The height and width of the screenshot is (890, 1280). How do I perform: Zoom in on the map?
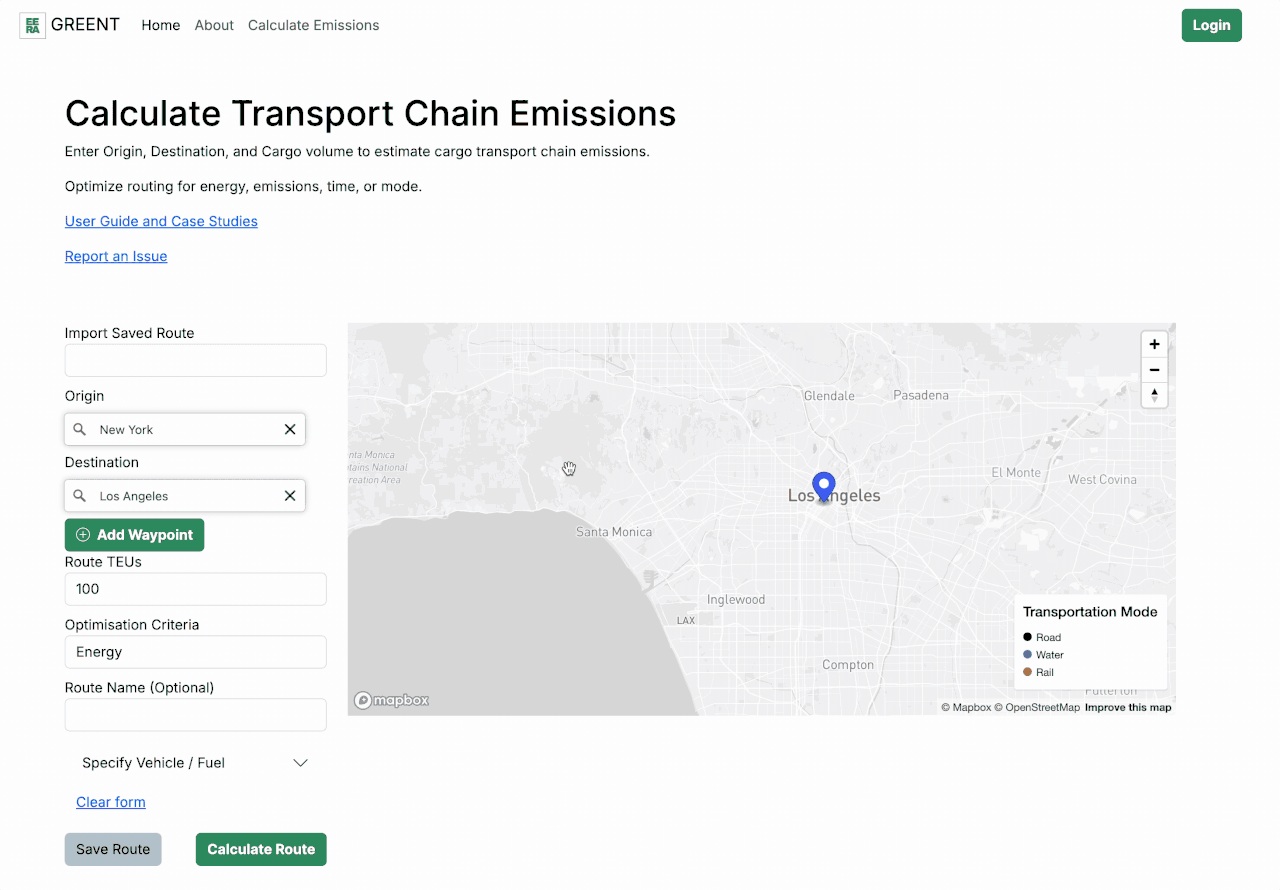1154,344
